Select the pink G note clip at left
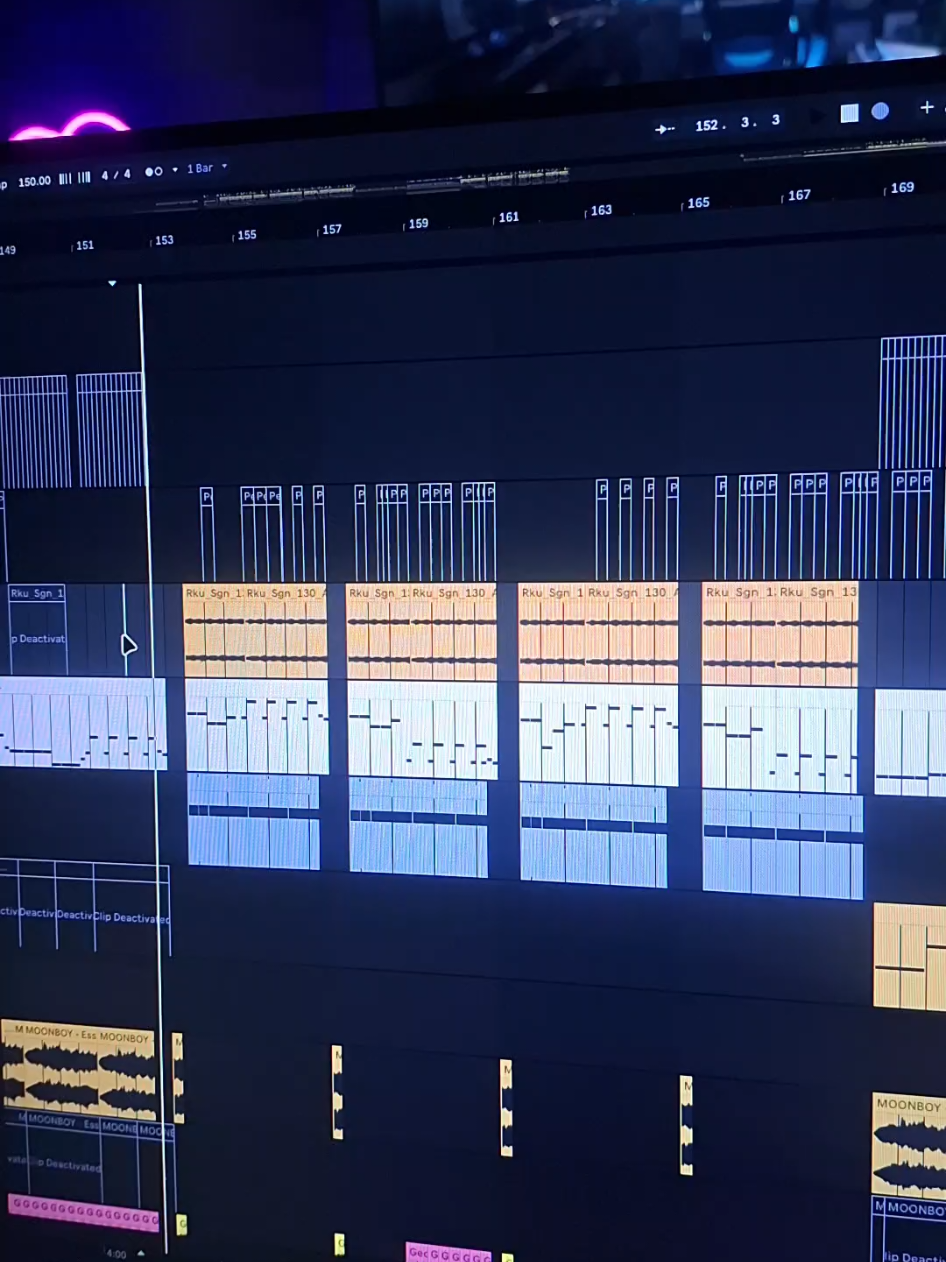This screenshot has height=1262, width=946. pyautogui.click(x=83, y=1212)
